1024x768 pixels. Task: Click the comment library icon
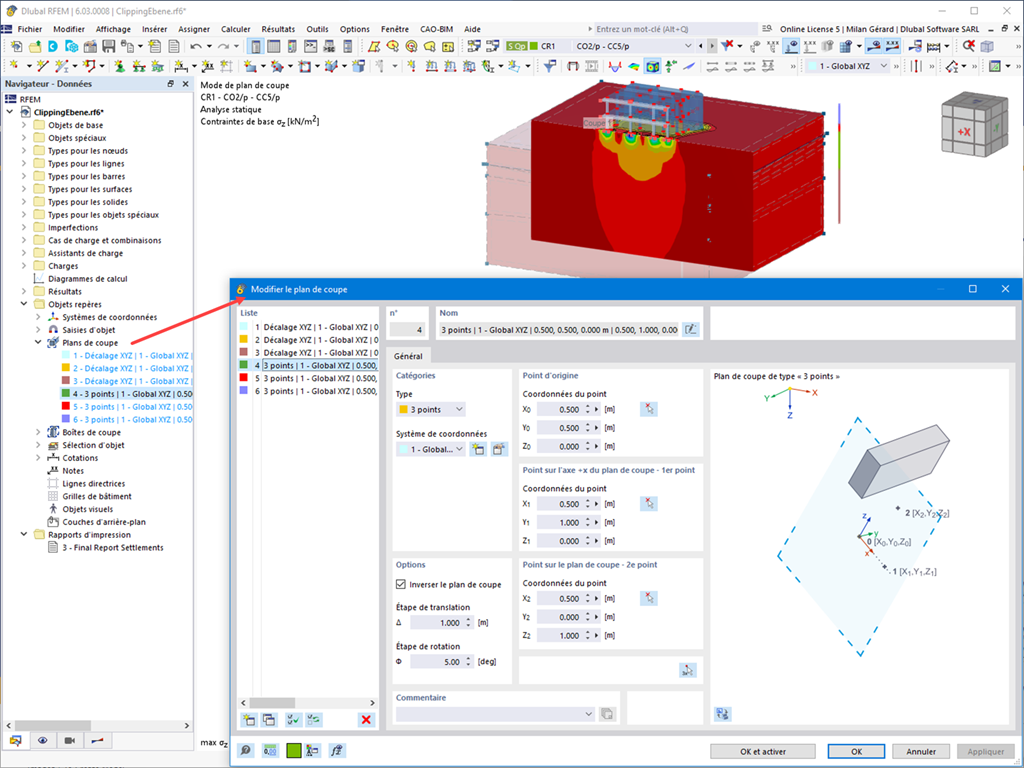click(x=607, y=714)
